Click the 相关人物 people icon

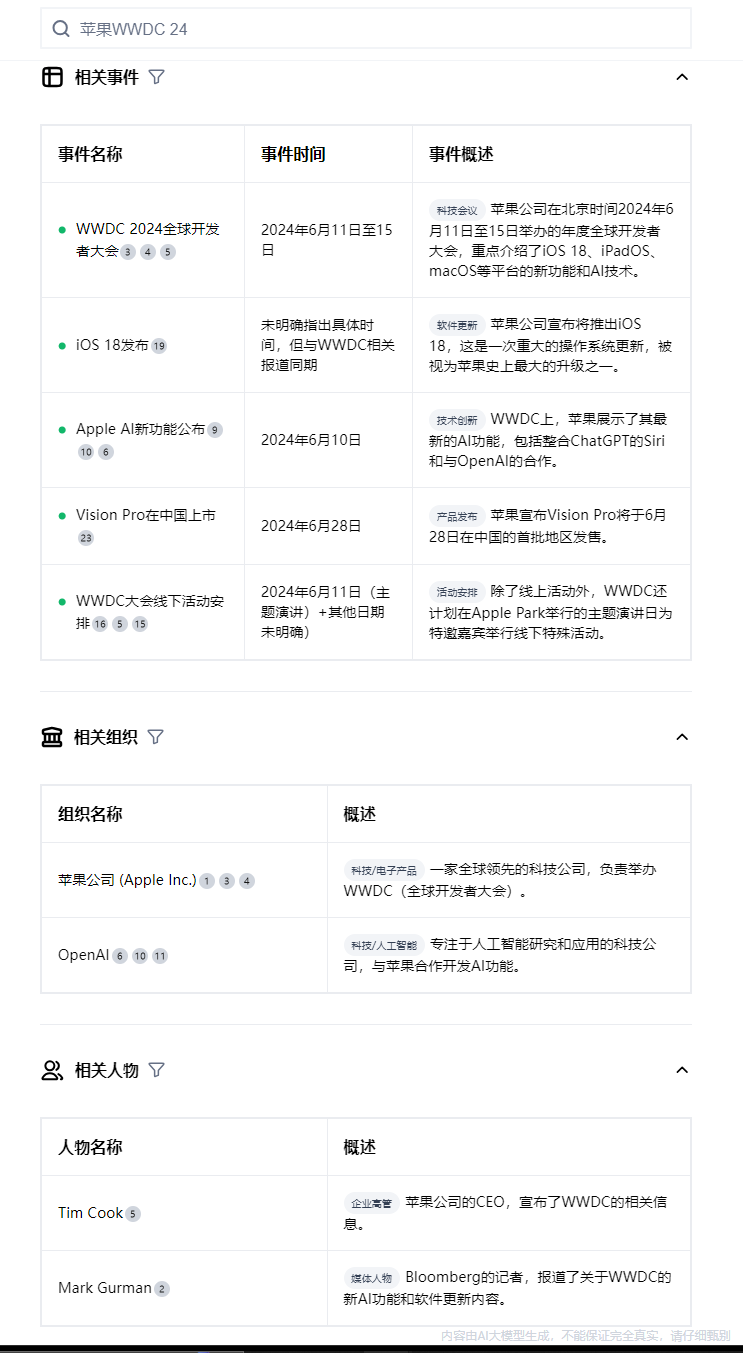[x=52, y=1070]
